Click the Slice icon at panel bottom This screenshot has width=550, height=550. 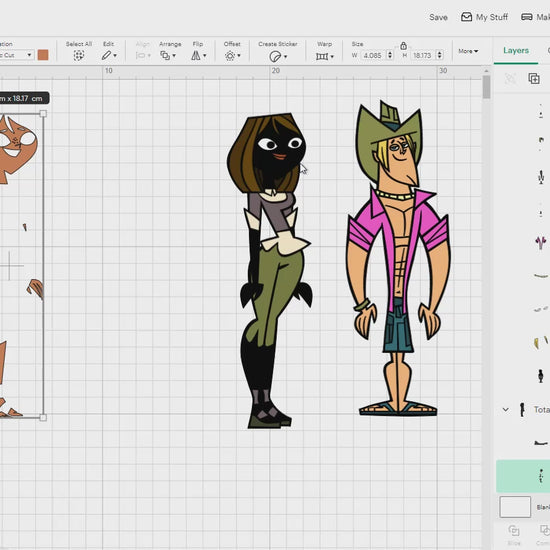(514, 530)
